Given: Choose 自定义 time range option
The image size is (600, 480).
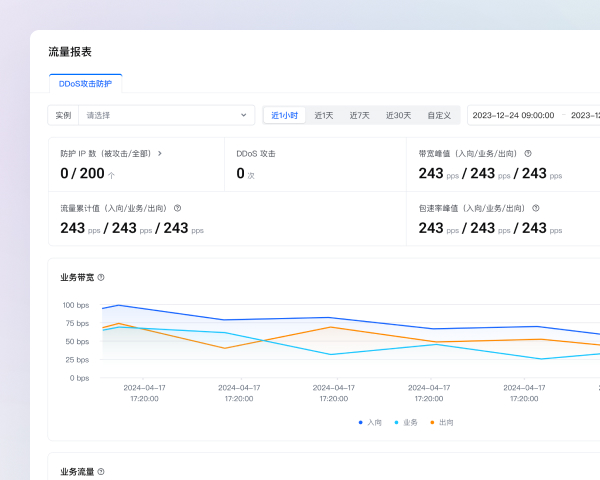Looking at the screenshot, I should pyautogui.click(x=439, y=115).
